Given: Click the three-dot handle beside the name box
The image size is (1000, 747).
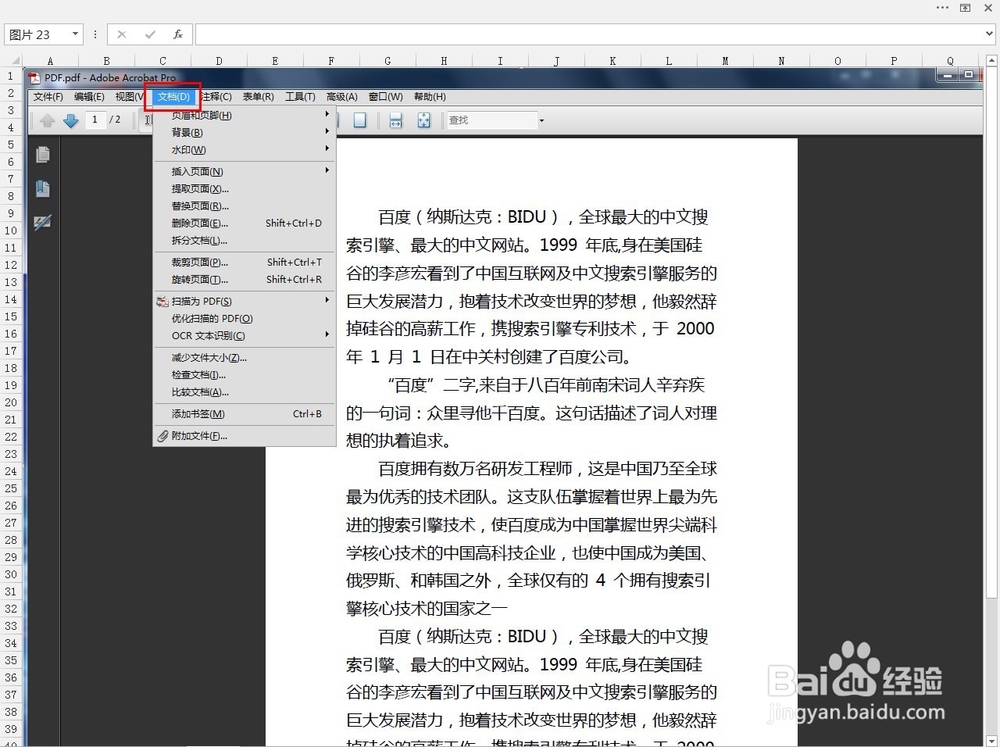Looking at the screenshot, I should pos(95,34).
